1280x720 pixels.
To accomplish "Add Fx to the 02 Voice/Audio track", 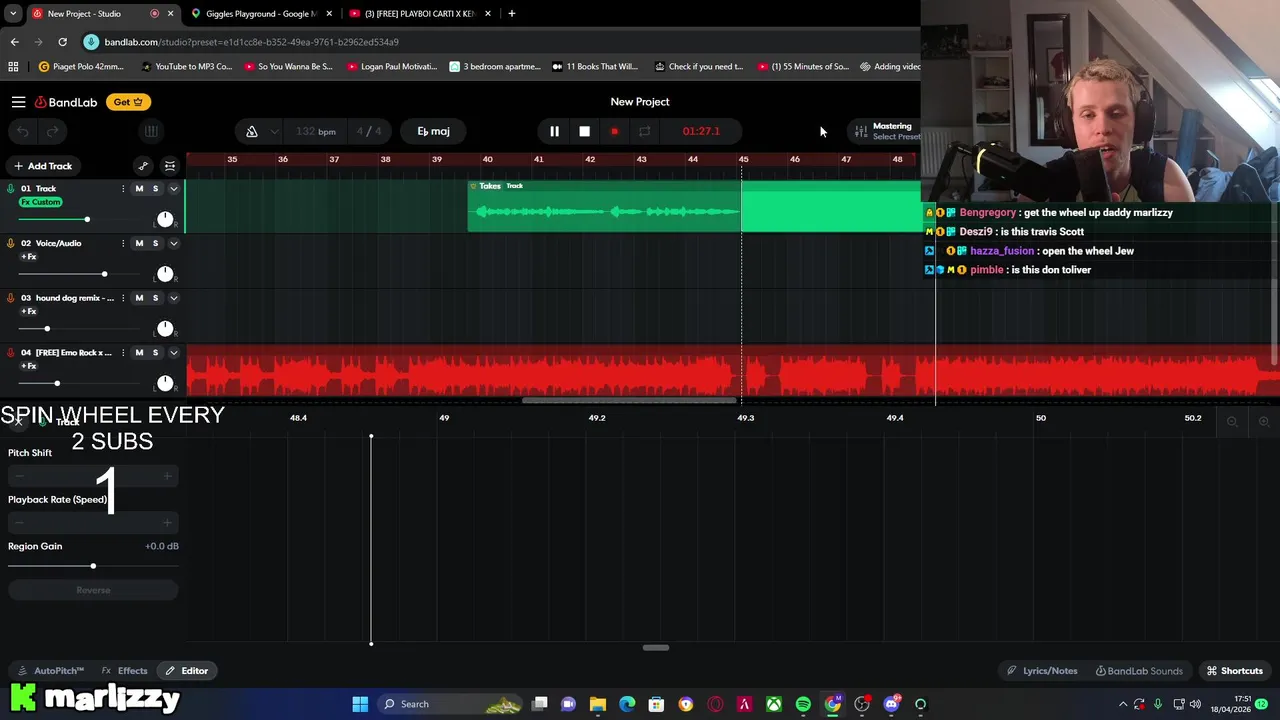I will coord(29,257).
